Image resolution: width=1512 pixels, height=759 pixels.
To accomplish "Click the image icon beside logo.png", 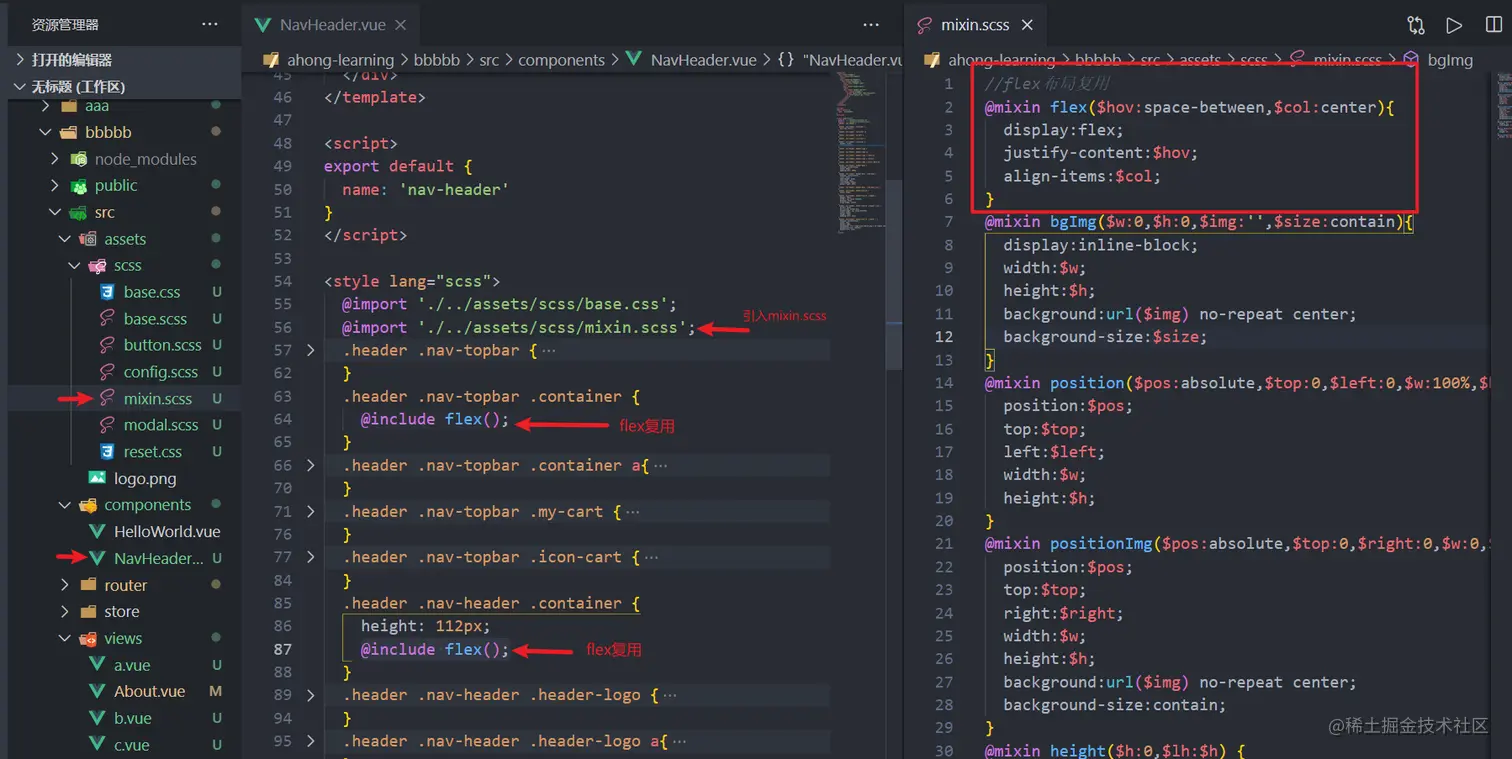I will click(x=96, y=478).
